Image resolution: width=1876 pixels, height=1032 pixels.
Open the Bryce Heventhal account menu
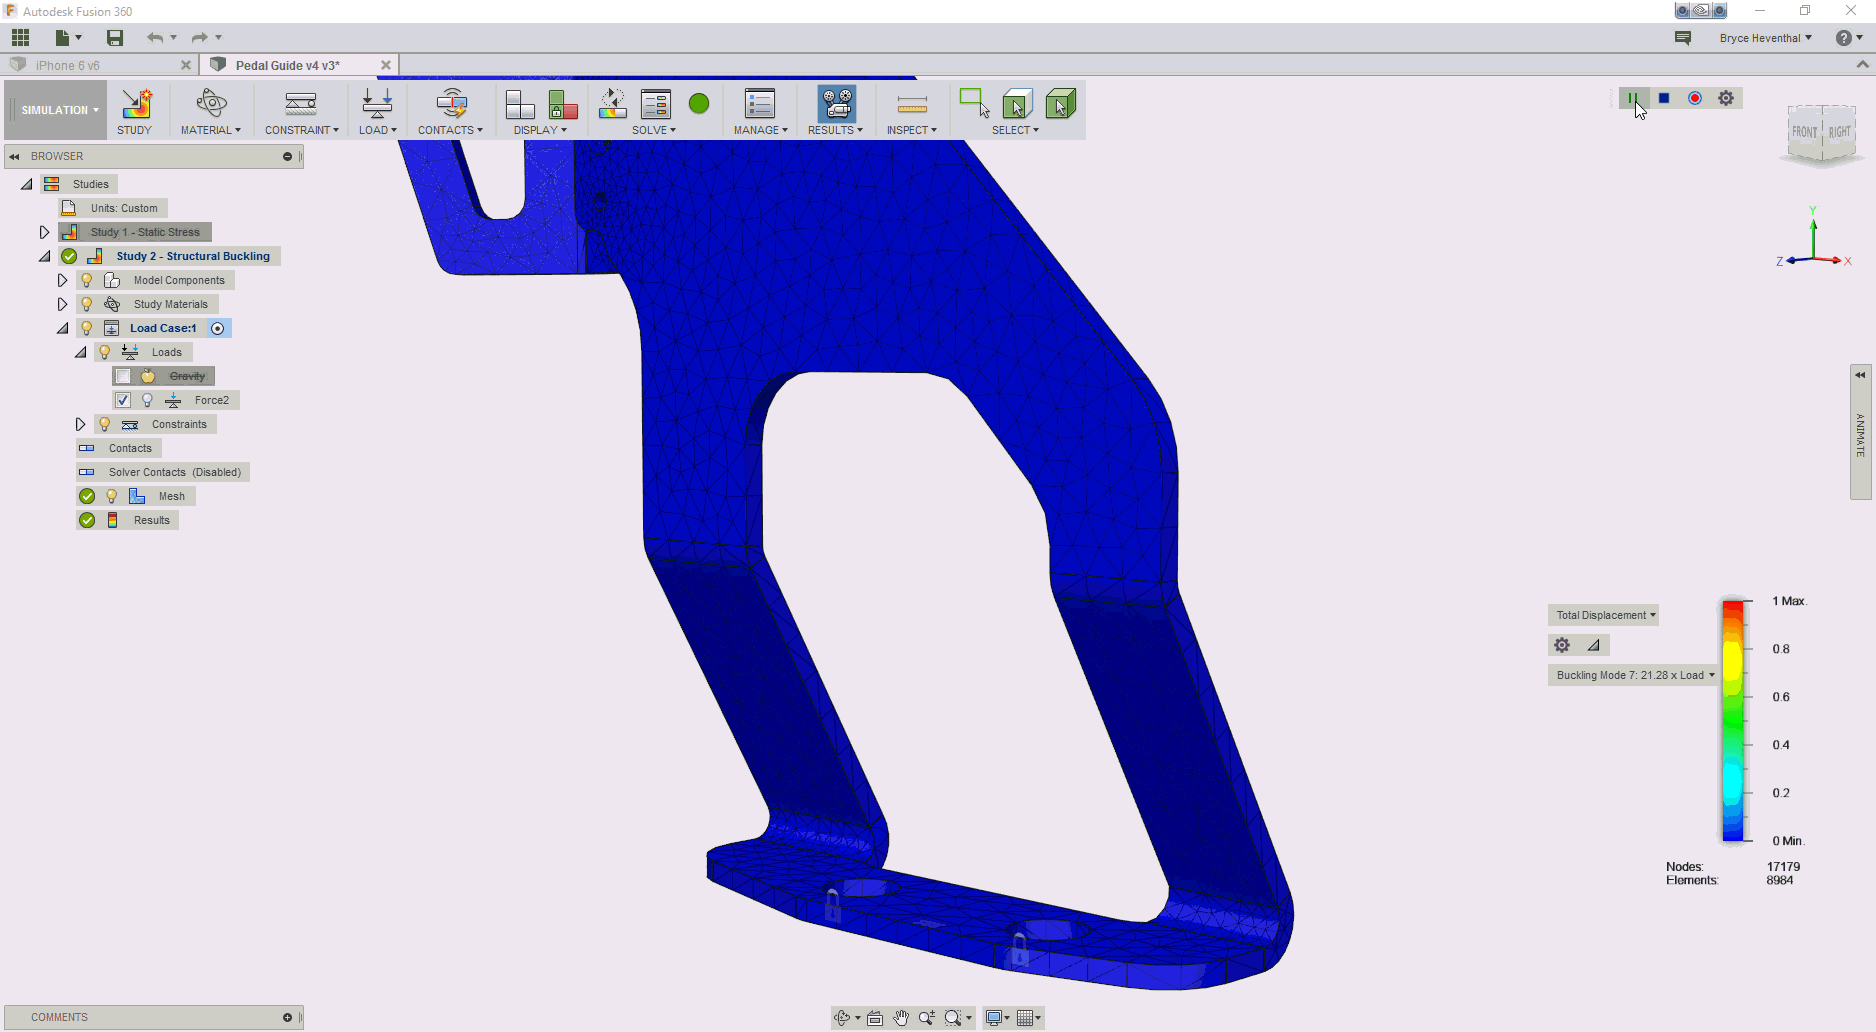(x=1766, y=38)
